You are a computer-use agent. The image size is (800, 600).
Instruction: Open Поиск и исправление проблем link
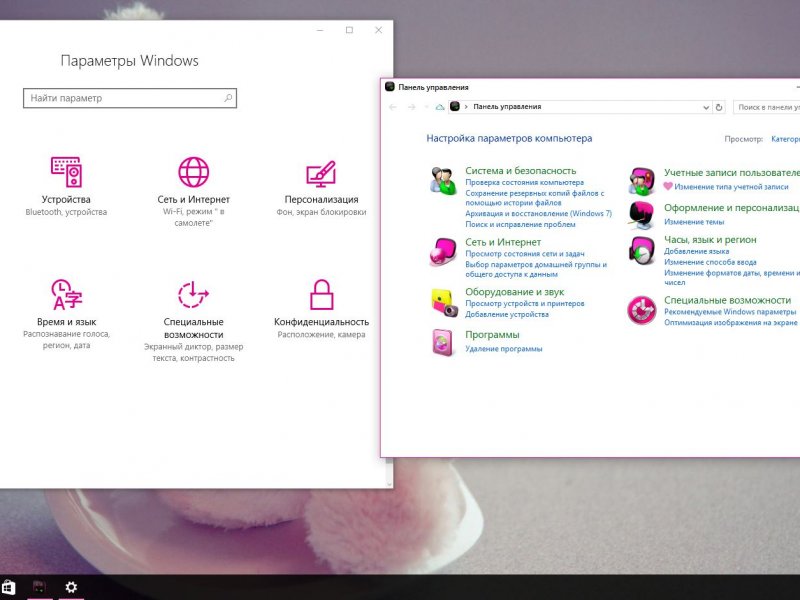(x=520, y=224)
